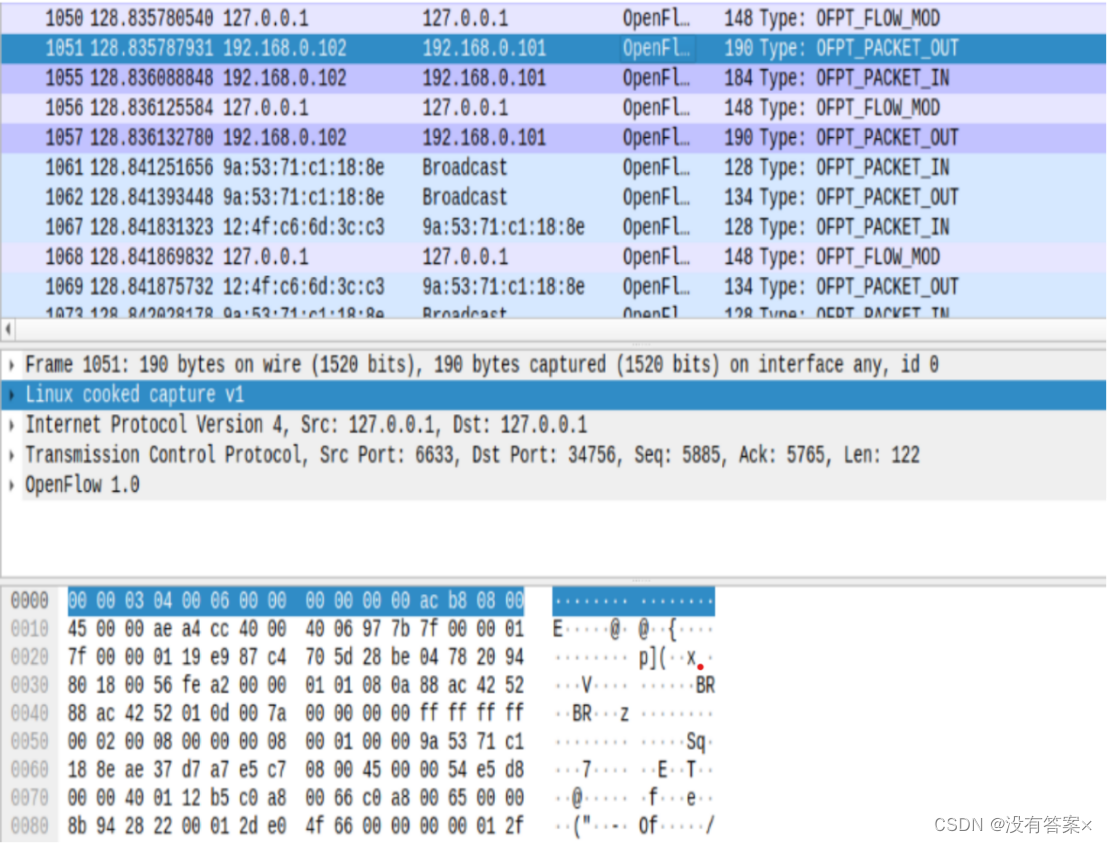Click the left arrow of the horizontal scrollbar
Viewport: 1107px width, 843px height.
point(7,329)
